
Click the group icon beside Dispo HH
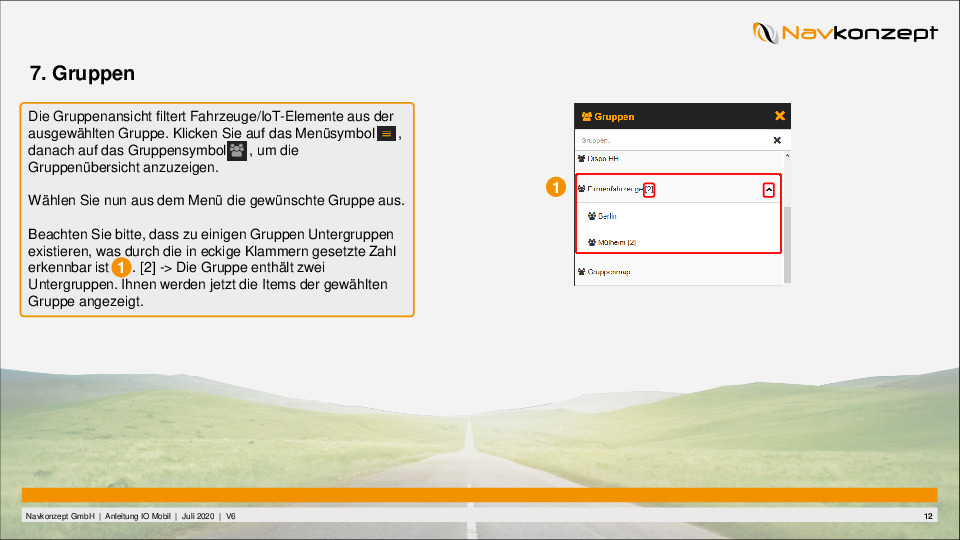click(x=581, y=159)
